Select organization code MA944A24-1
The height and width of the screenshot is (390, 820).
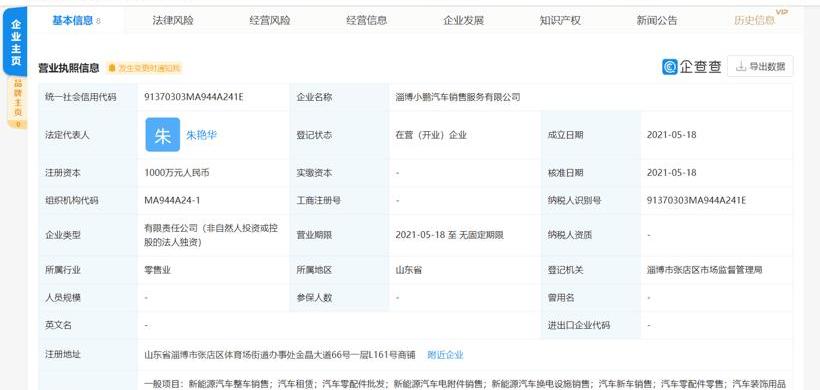[172, 200]
